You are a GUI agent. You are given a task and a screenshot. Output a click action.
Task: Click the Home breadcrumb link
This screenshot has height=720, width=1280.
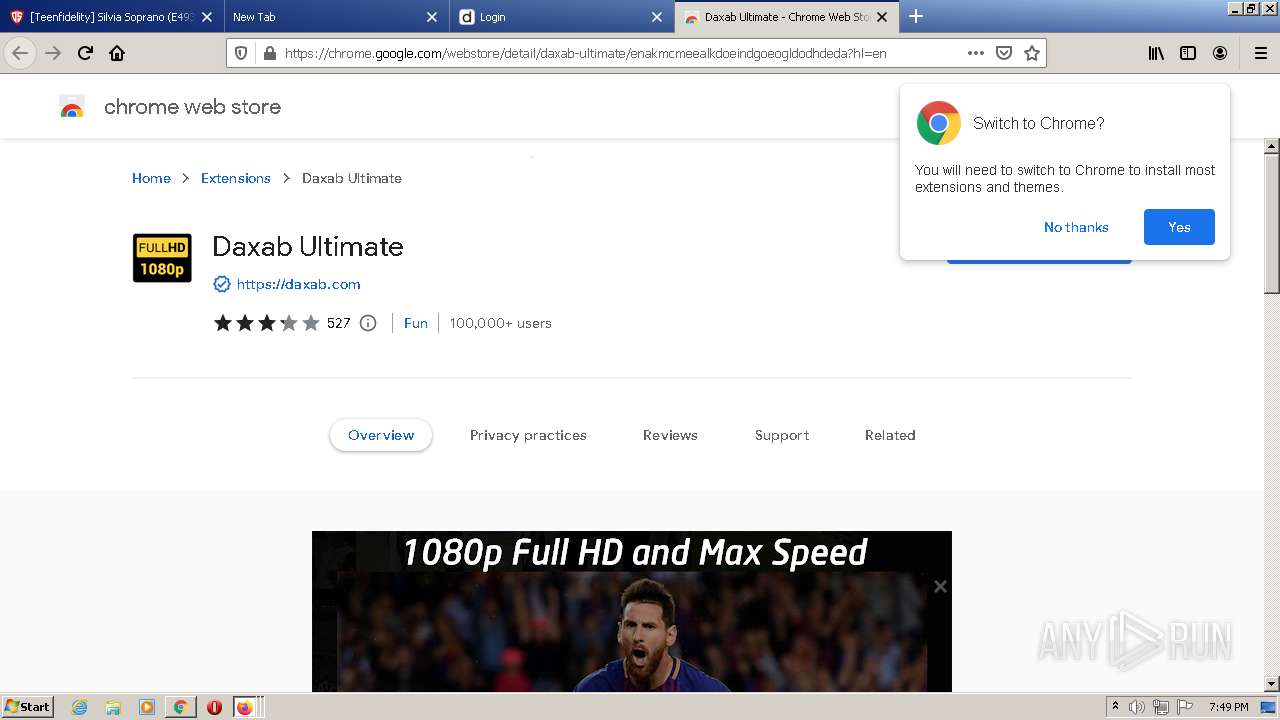click(x=151, y=178)
